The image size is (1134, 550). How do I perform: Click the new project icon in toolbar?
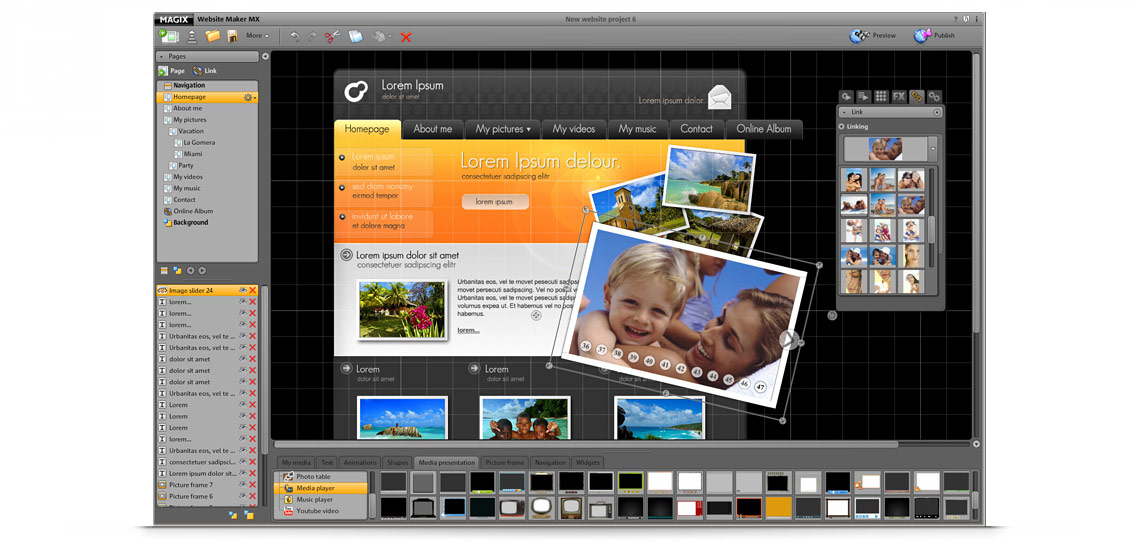coord(169,35)
